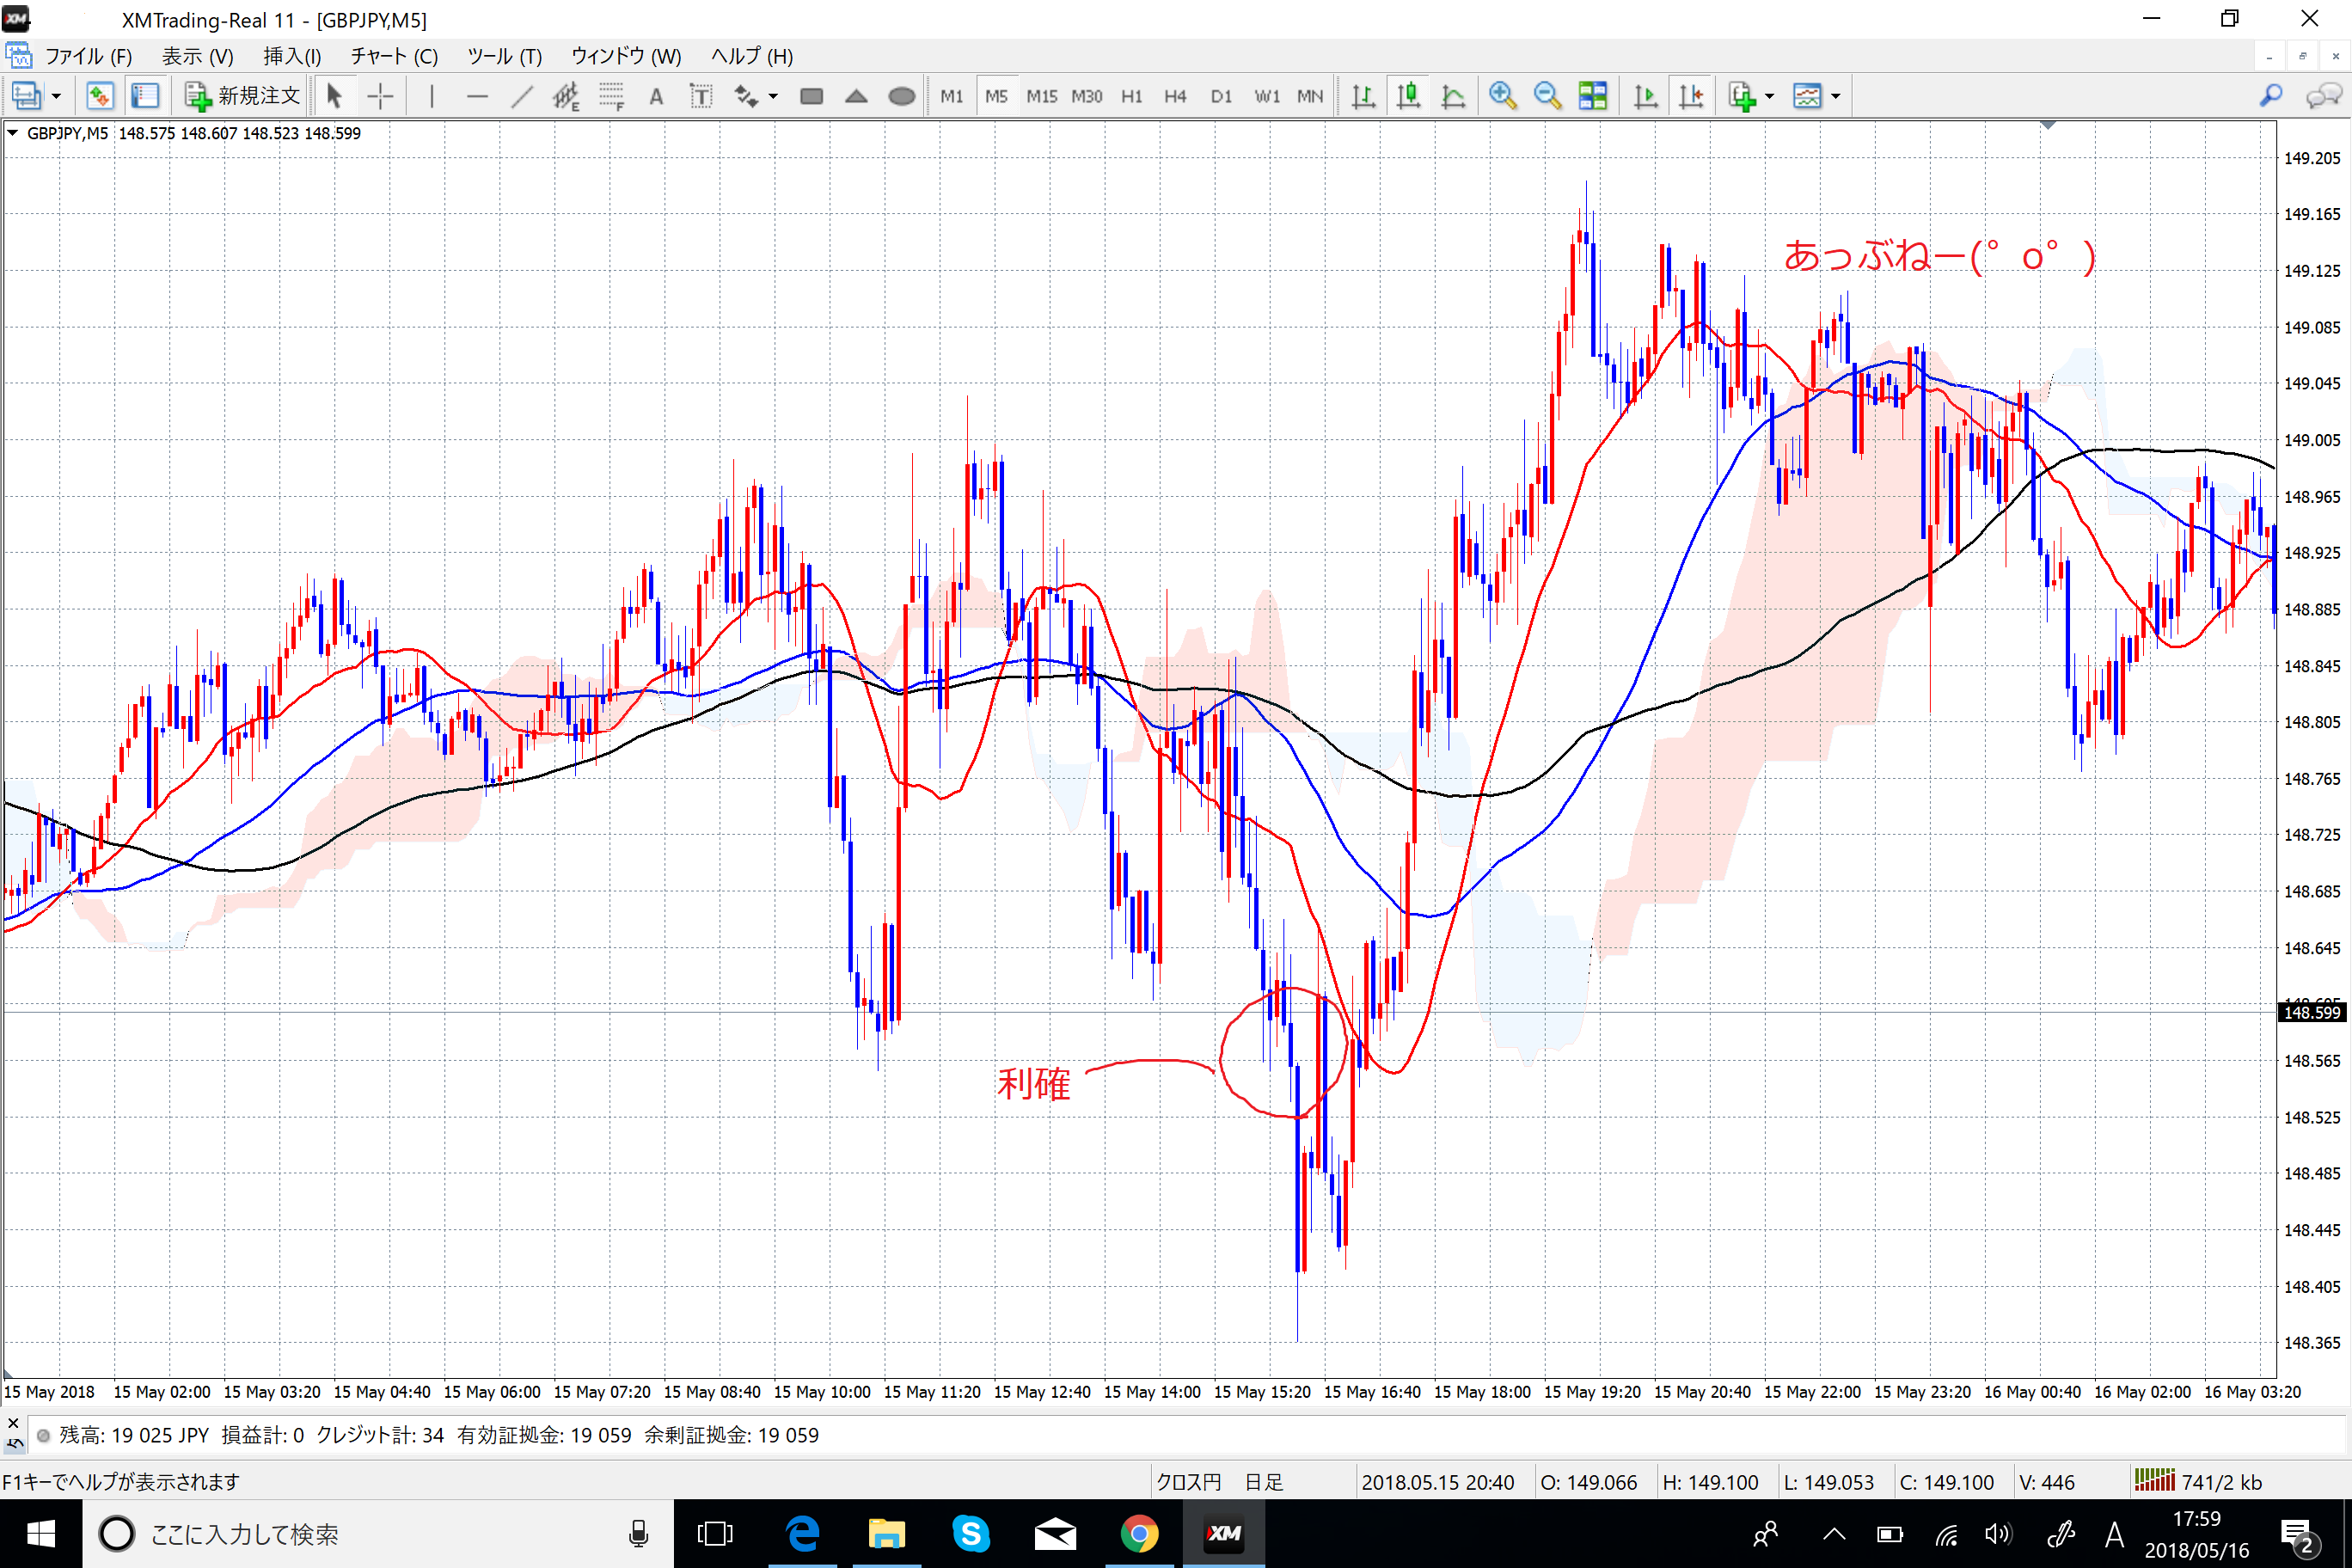The width and height of the screenshot is (2352, 1568).
Task: Expand the arrows objects dropdown
Action: click(x=773, y=96)
